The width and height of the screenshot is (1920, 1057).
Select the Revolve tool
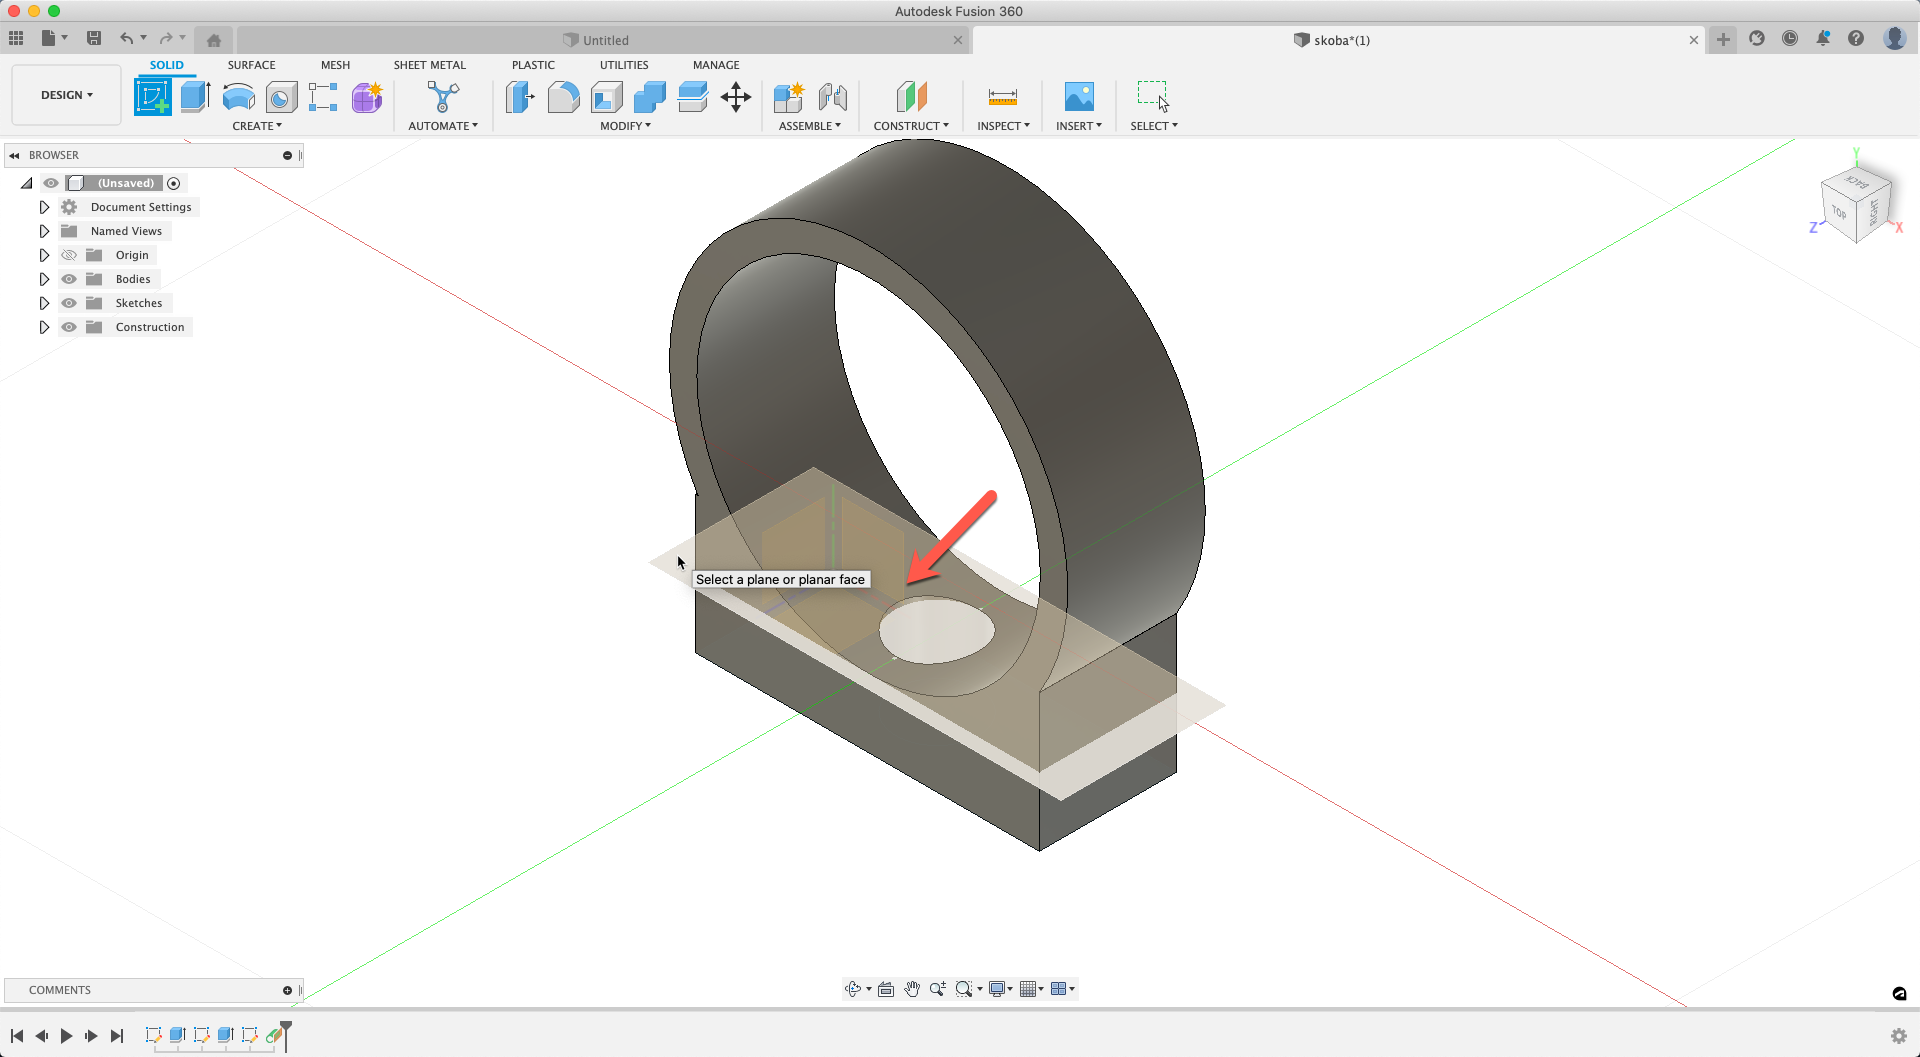tap(237, 97)
